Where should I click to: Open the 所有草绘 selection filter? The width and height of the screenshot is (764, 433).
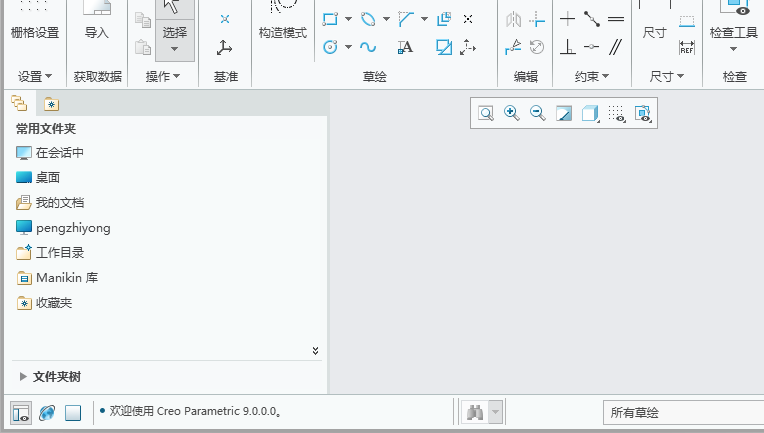[x=683, y=413]
